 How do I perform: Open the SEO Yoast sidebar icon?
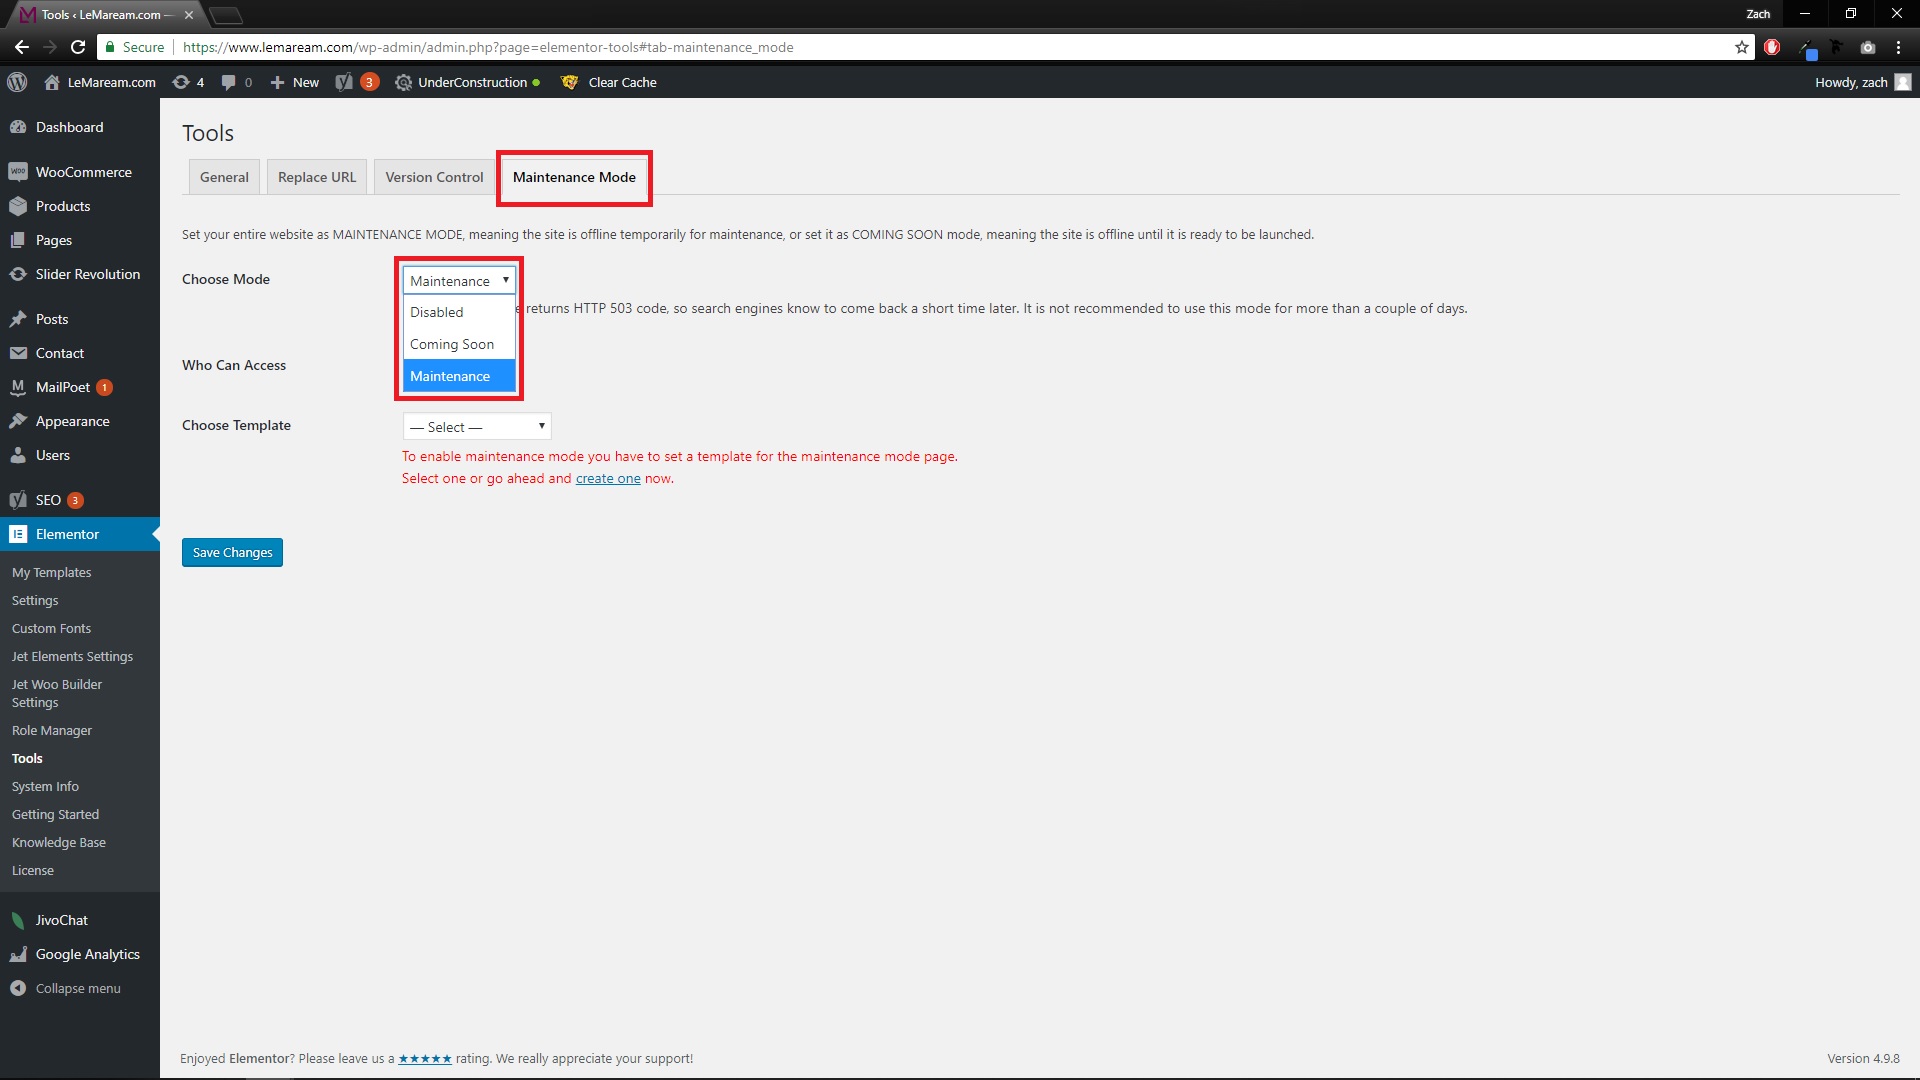coord(18,500)
